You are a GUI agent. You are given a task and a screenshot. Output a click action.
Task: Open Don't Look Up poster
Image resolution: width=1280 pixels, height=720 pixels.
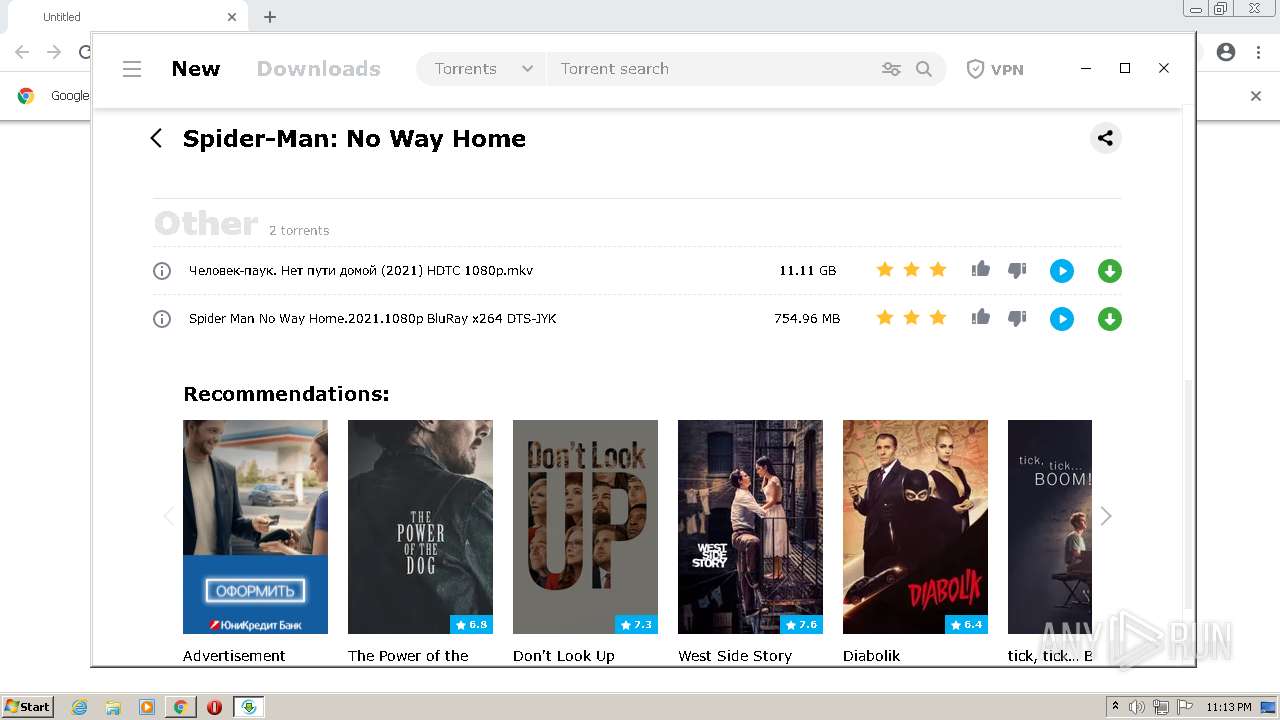(585, 527)
